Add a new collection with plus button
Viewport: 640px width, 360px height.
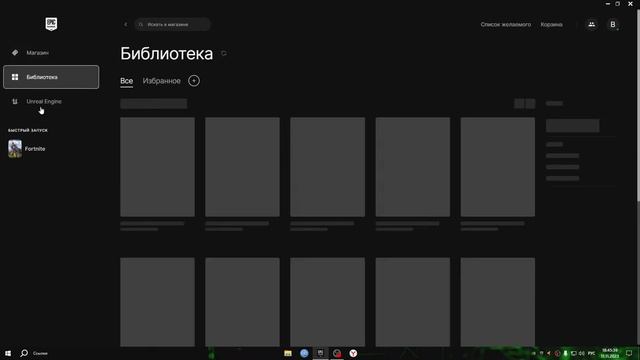(194, 81)
